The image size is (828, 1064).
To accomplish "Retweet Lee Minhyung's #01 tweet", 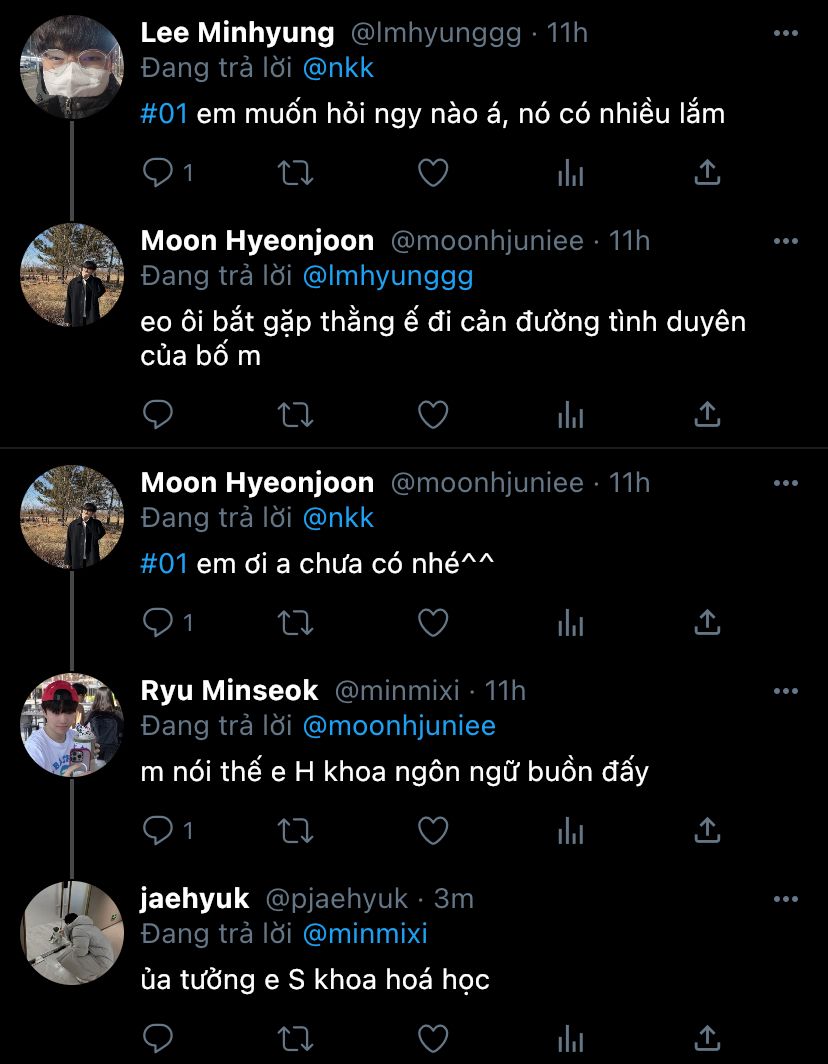I will [x=295, y=173].
